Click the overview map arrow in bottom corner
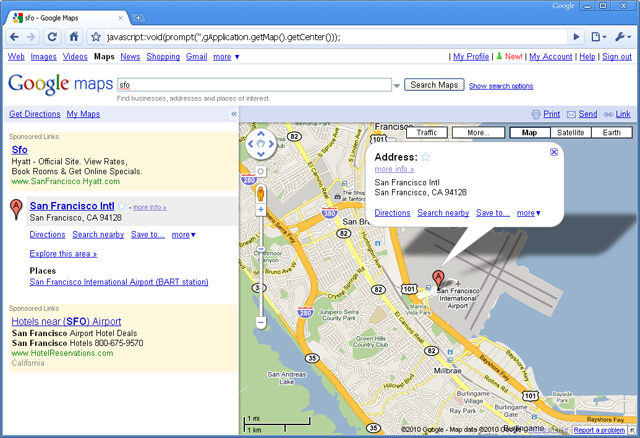Screen dimensions: 640x438 coord(632,431)
